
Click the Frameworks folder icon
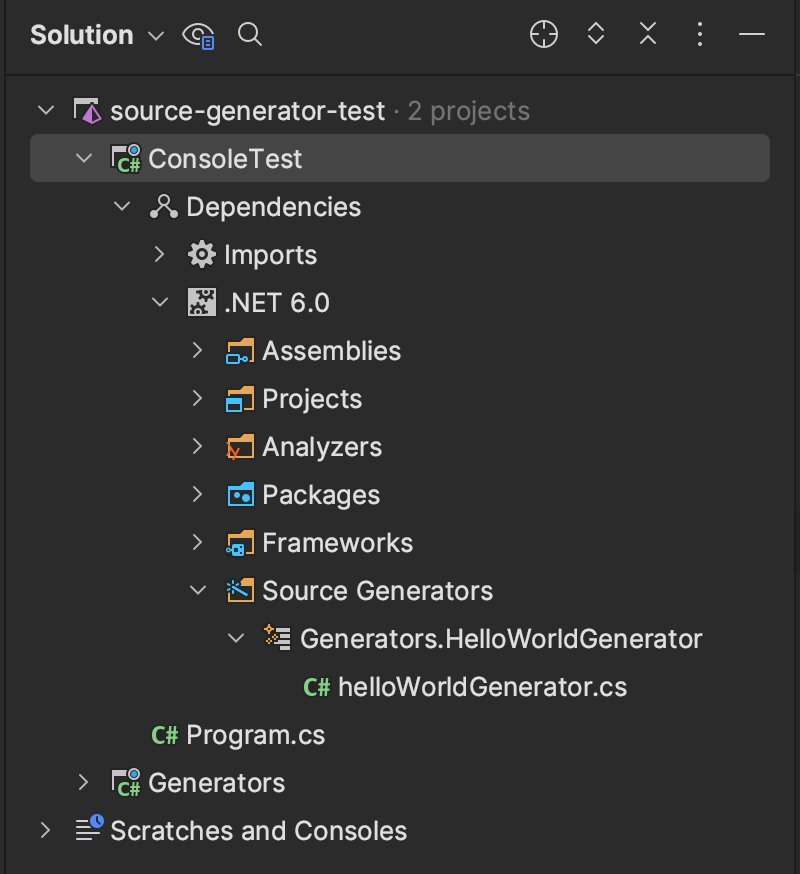pos(240,543)
